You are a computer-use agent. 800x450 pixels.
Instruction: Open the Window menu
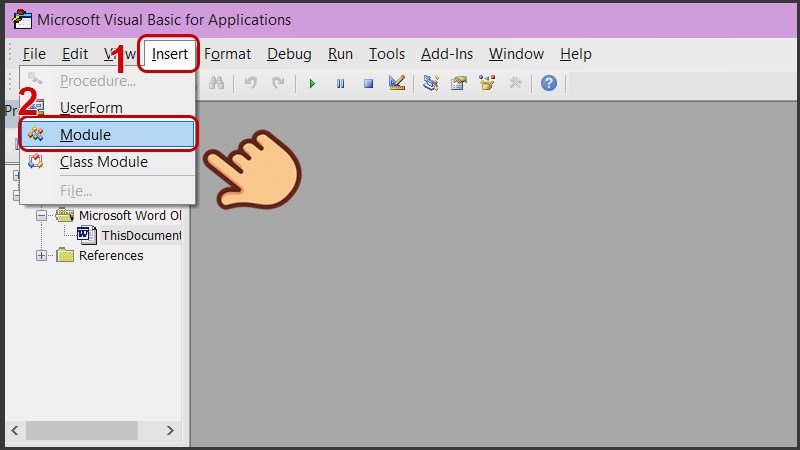(x=516, y=54)
